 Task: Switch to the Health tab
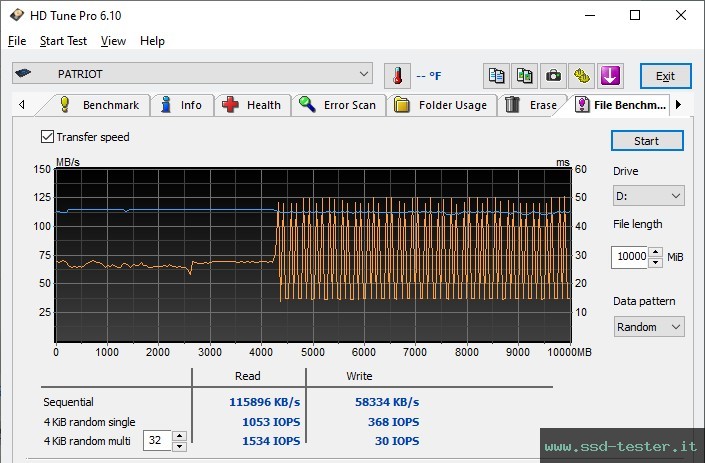click(252, 105)
